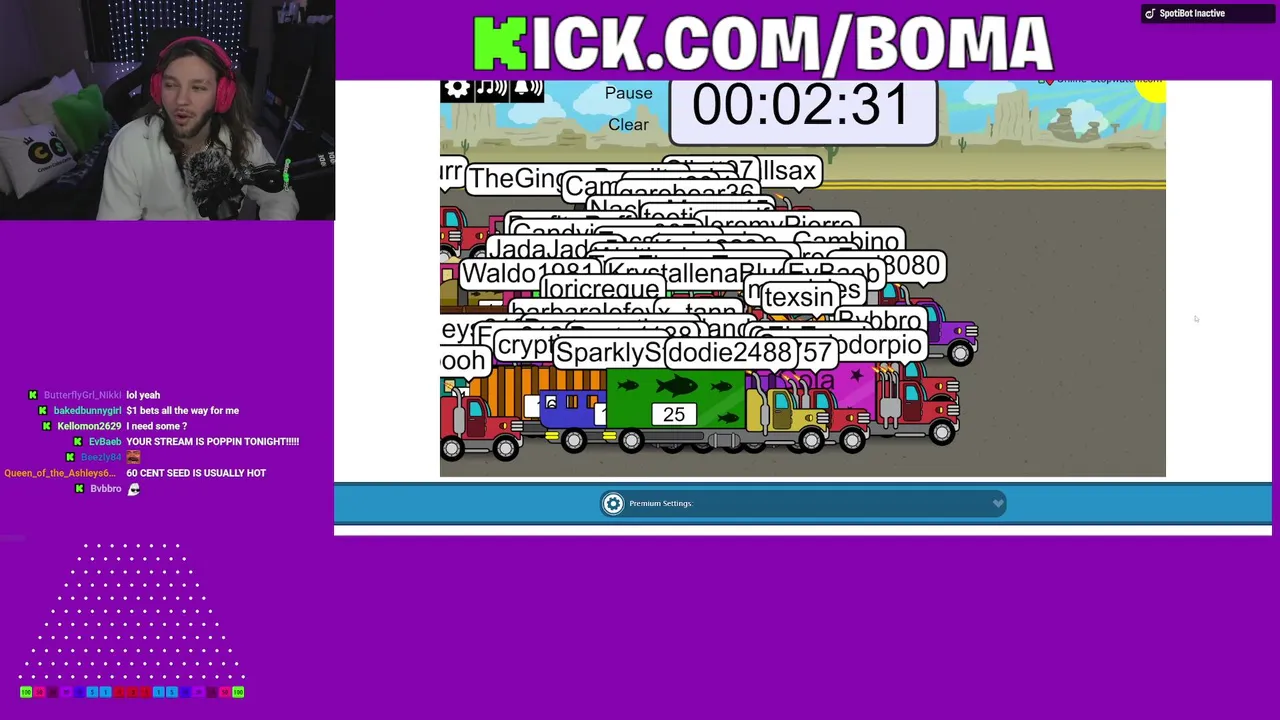Click the KICK.COM/BOMA banner

(762, 44)
